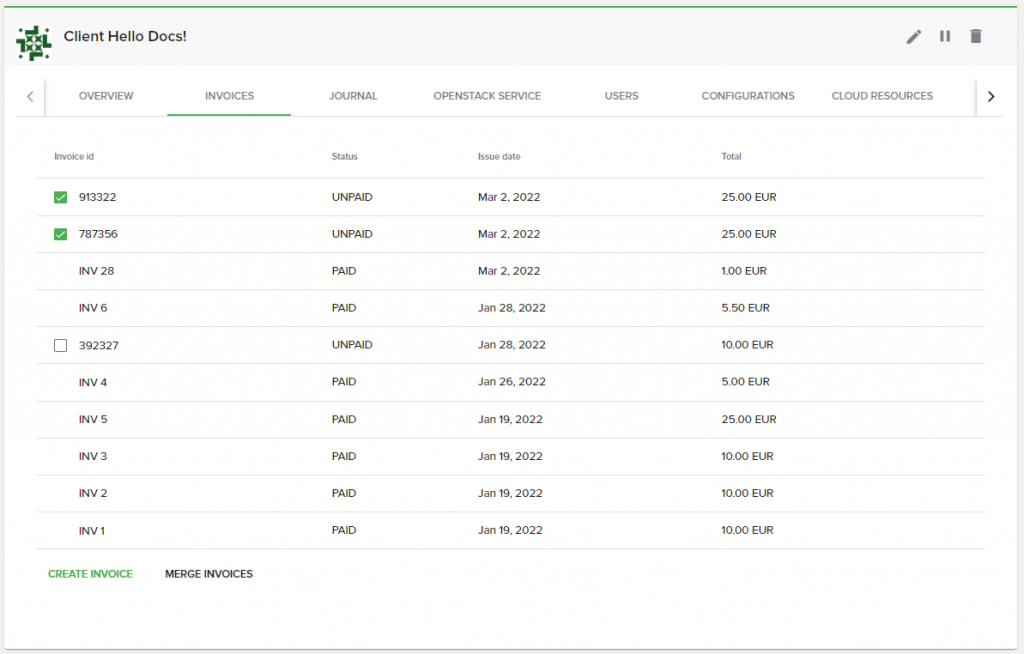The image size is (1024, 654).
Task: Go to the Users tab
Action: click(x=621, y=96)
